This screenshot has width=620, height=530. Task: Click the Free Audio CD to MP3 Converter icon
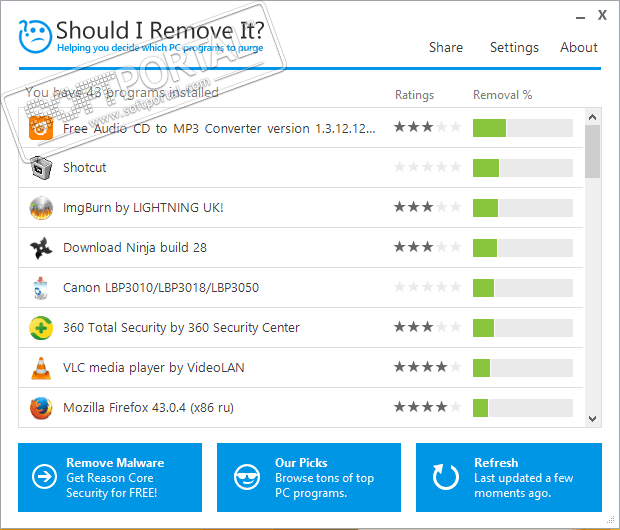pos(41,127)
